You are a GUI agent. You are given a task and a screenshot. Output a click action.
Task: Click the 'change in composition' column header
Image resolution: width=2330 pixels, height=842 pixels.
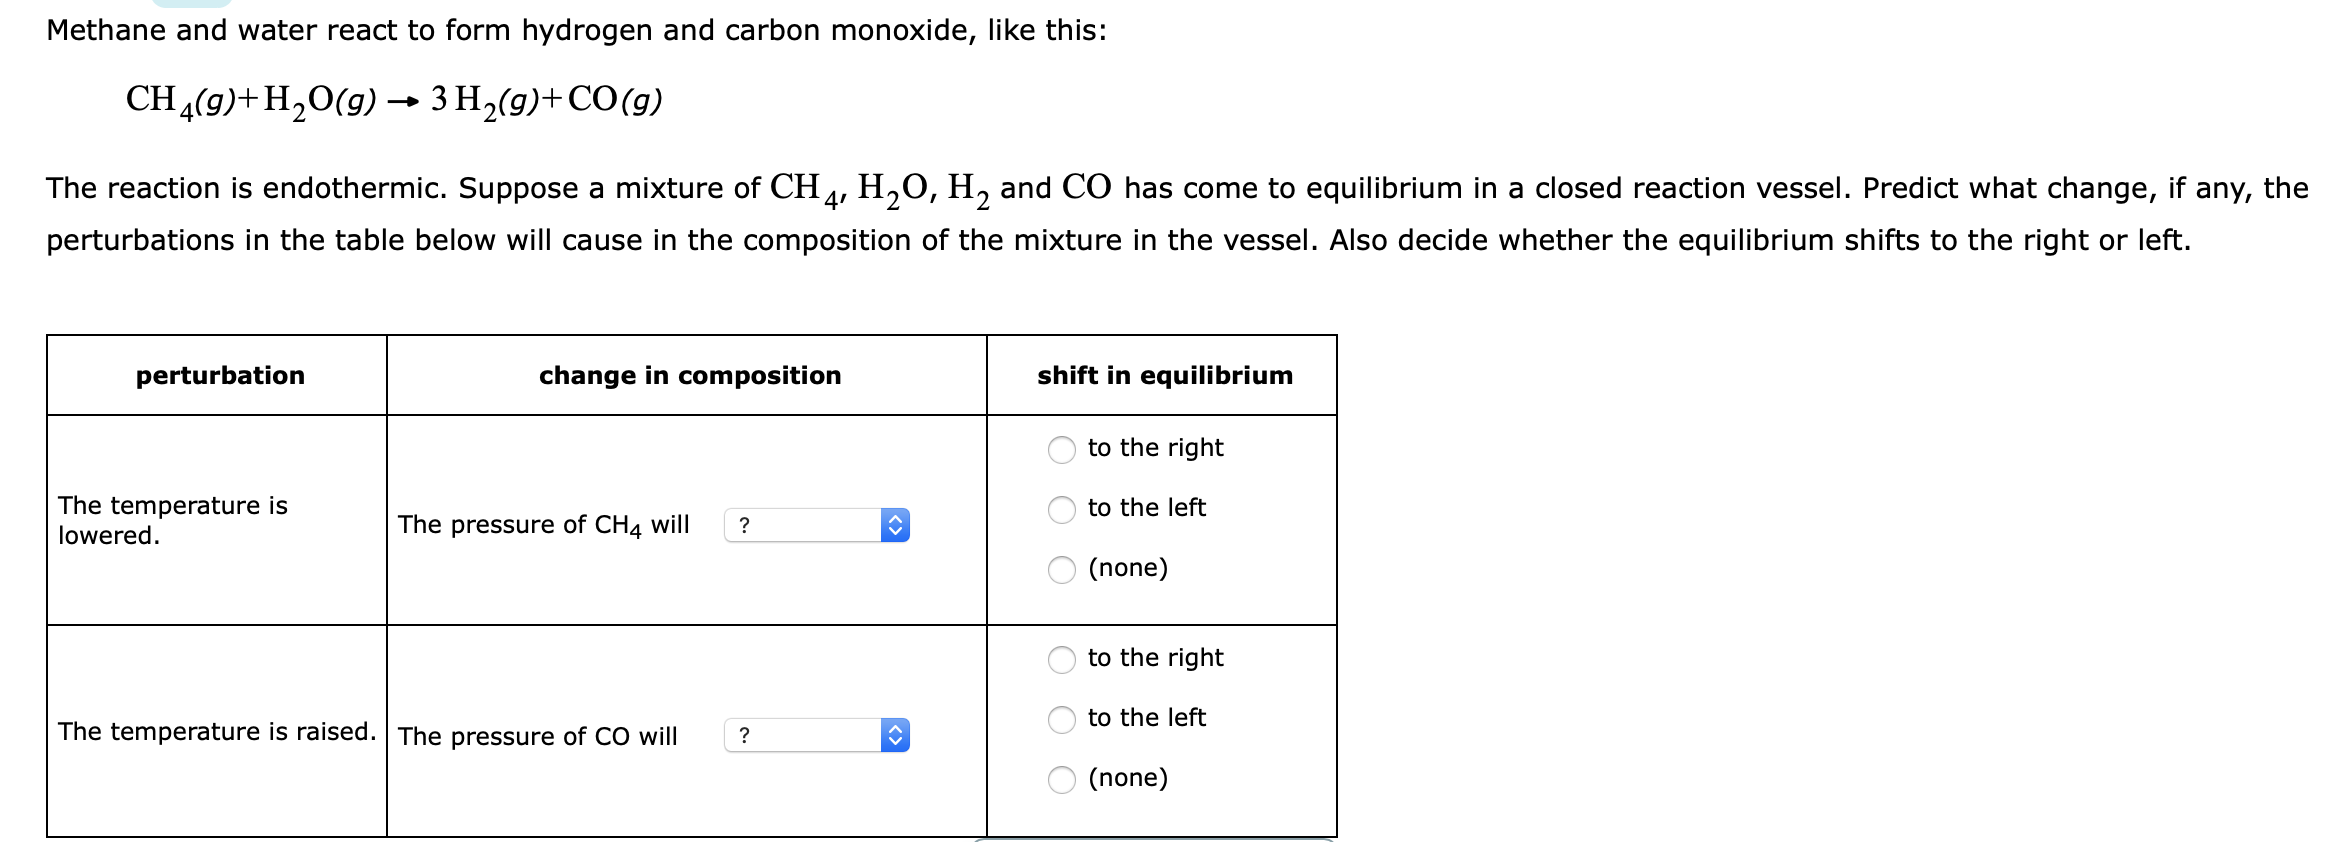pos(688,376)
